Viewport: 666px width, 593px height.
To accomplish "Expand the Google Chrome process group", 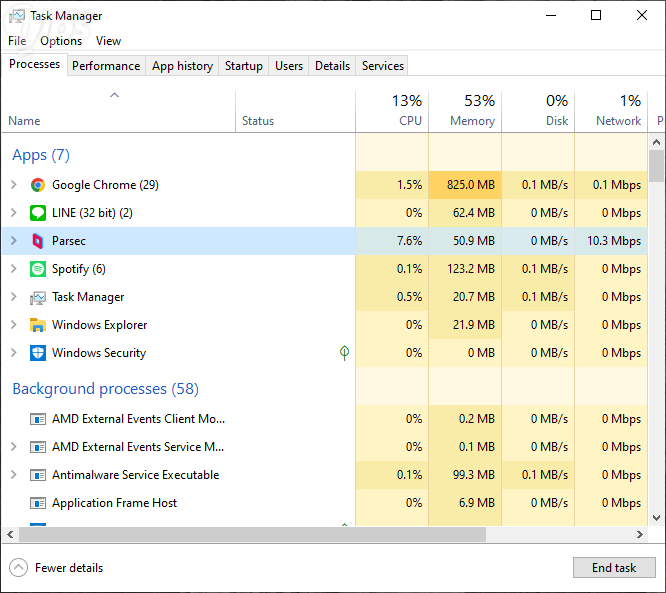I will click(14, 184).
